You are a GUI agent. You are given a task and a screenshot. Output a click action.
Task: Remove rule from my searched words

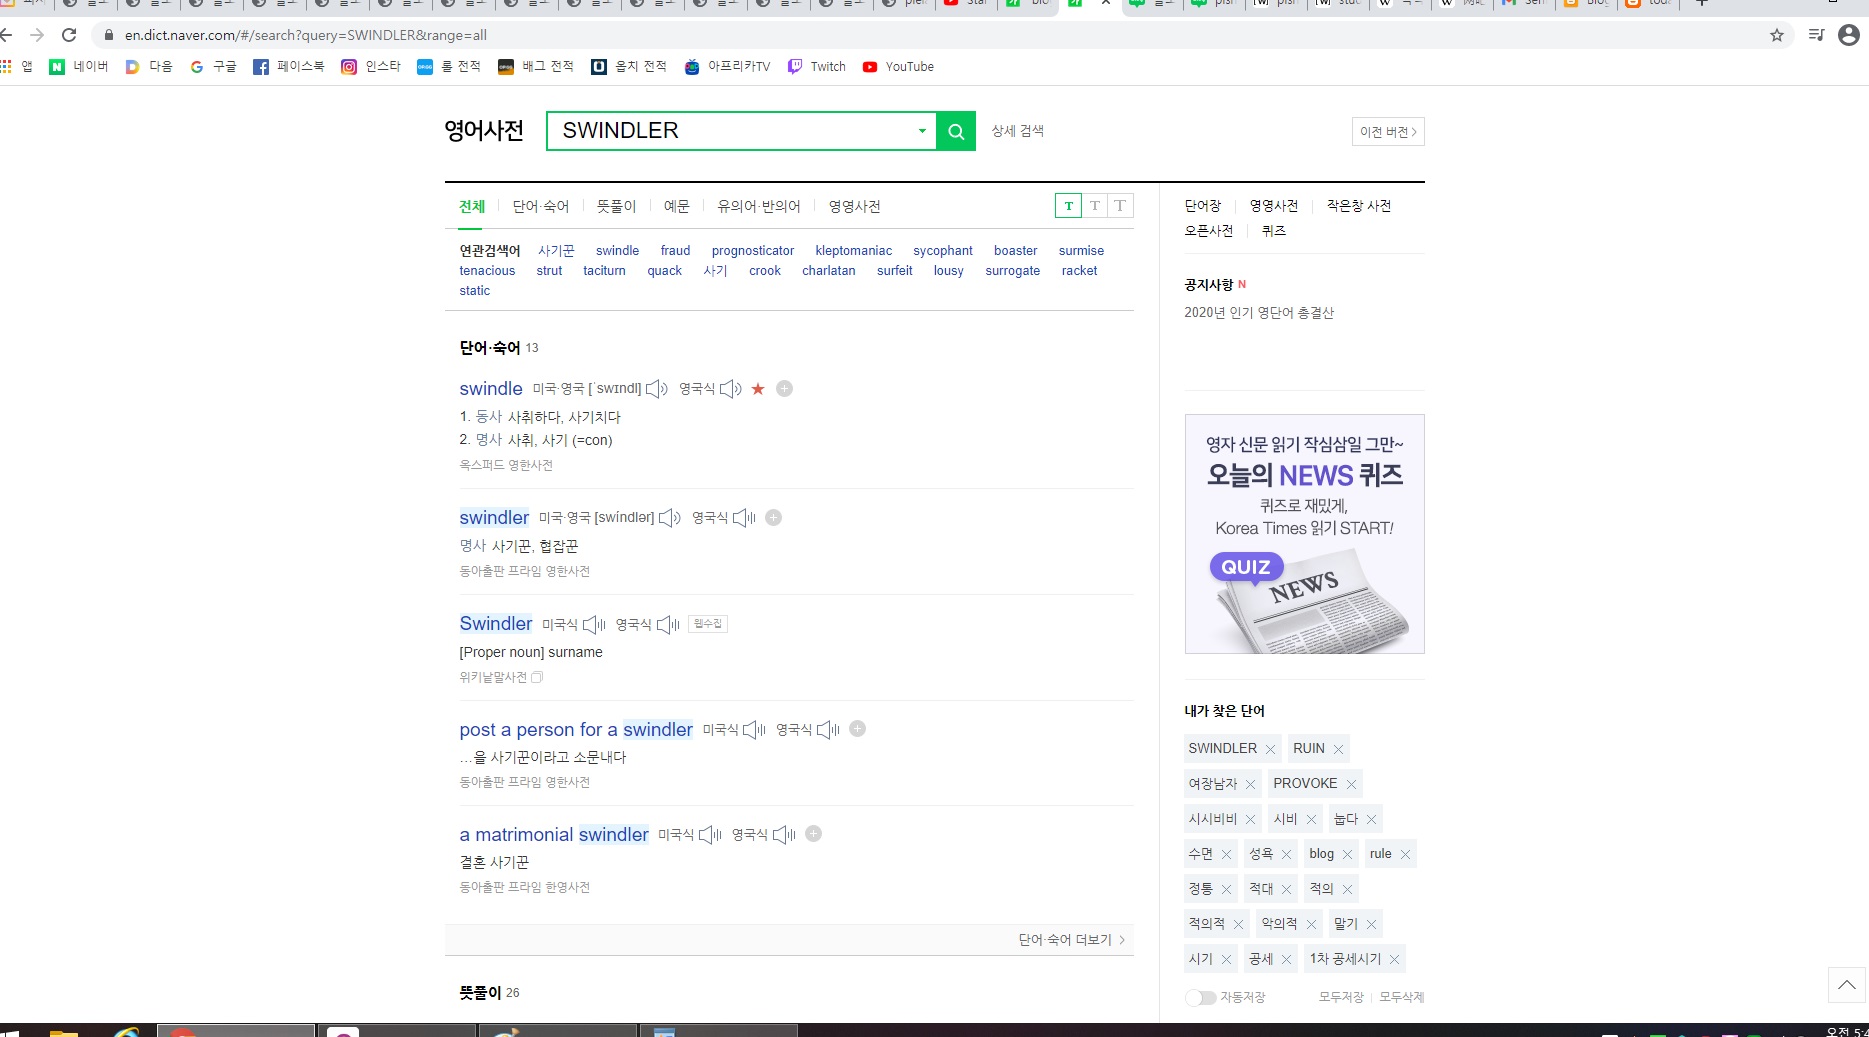tap(1405, 855)
